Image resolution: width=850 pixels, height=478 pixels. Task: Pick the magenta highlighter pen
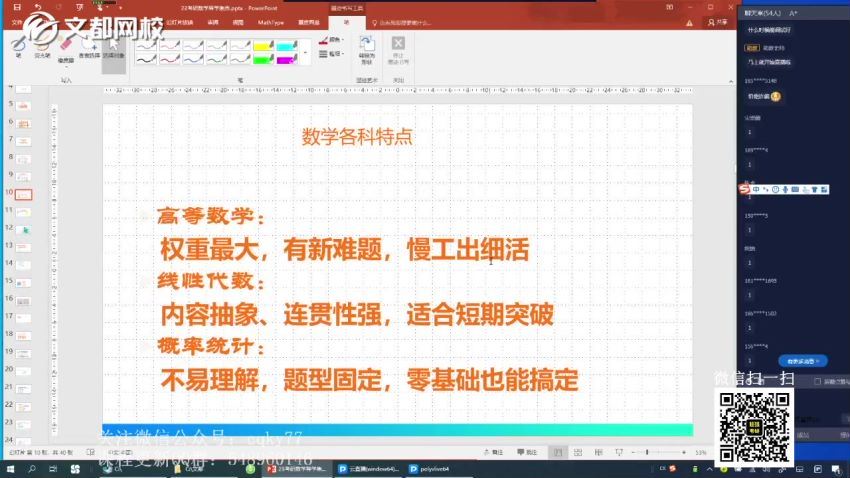point(286,59)
